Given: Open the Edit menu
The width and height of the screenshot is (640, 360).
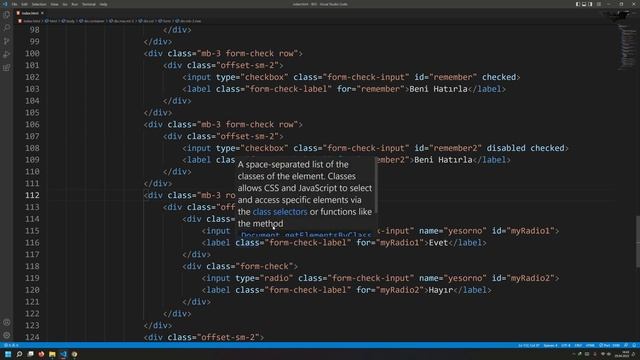Looking at the screenshot, I should pos(24,4).
